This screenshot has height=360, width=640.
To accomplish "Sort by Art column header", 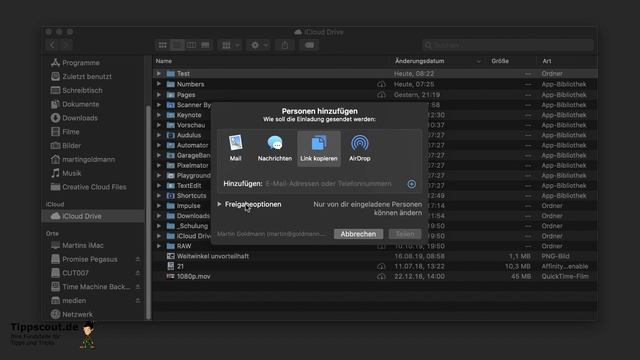I will point(547,61).
